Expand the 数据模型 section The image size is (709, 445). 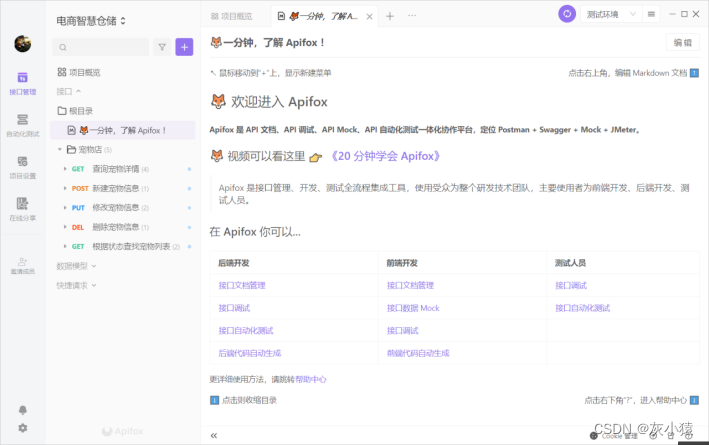click(76, 266)
